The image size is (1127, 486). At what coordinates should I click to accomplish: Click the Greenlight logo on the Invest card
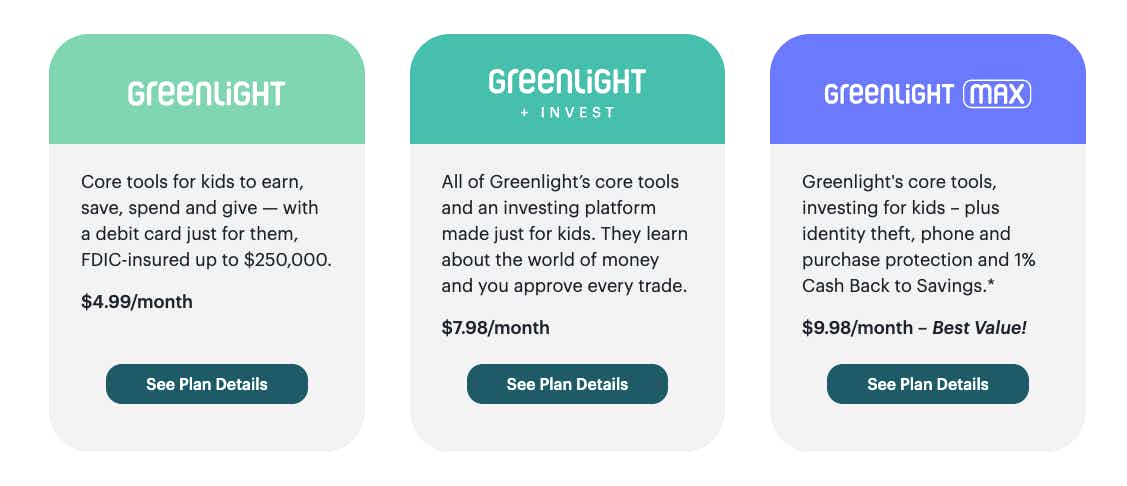pos(567,82)
